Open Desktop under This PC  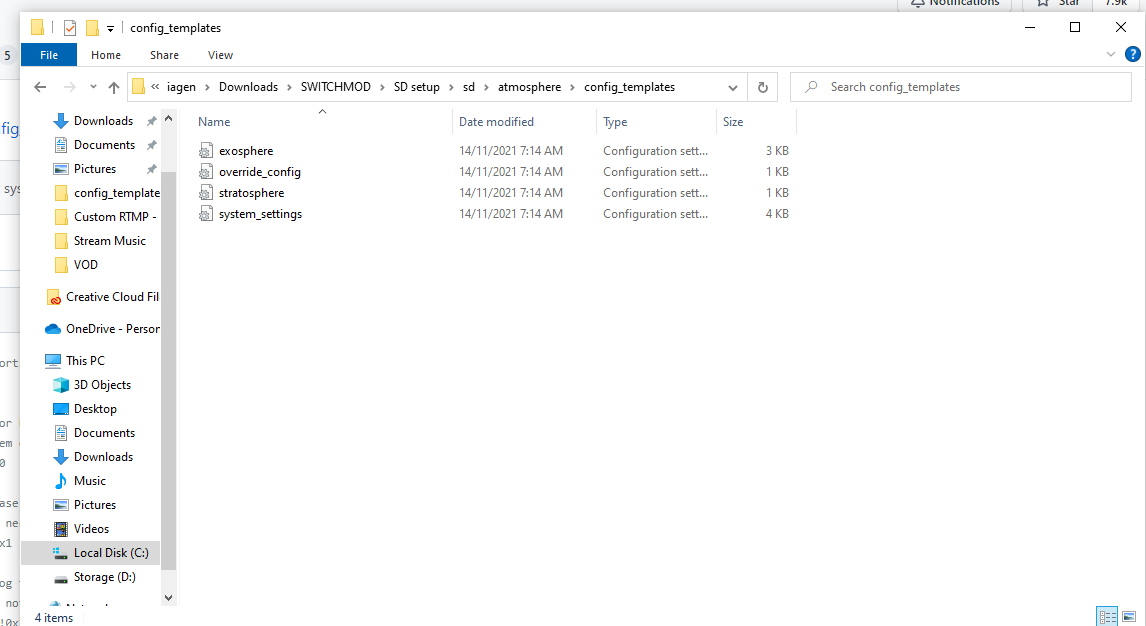point(95,410)
